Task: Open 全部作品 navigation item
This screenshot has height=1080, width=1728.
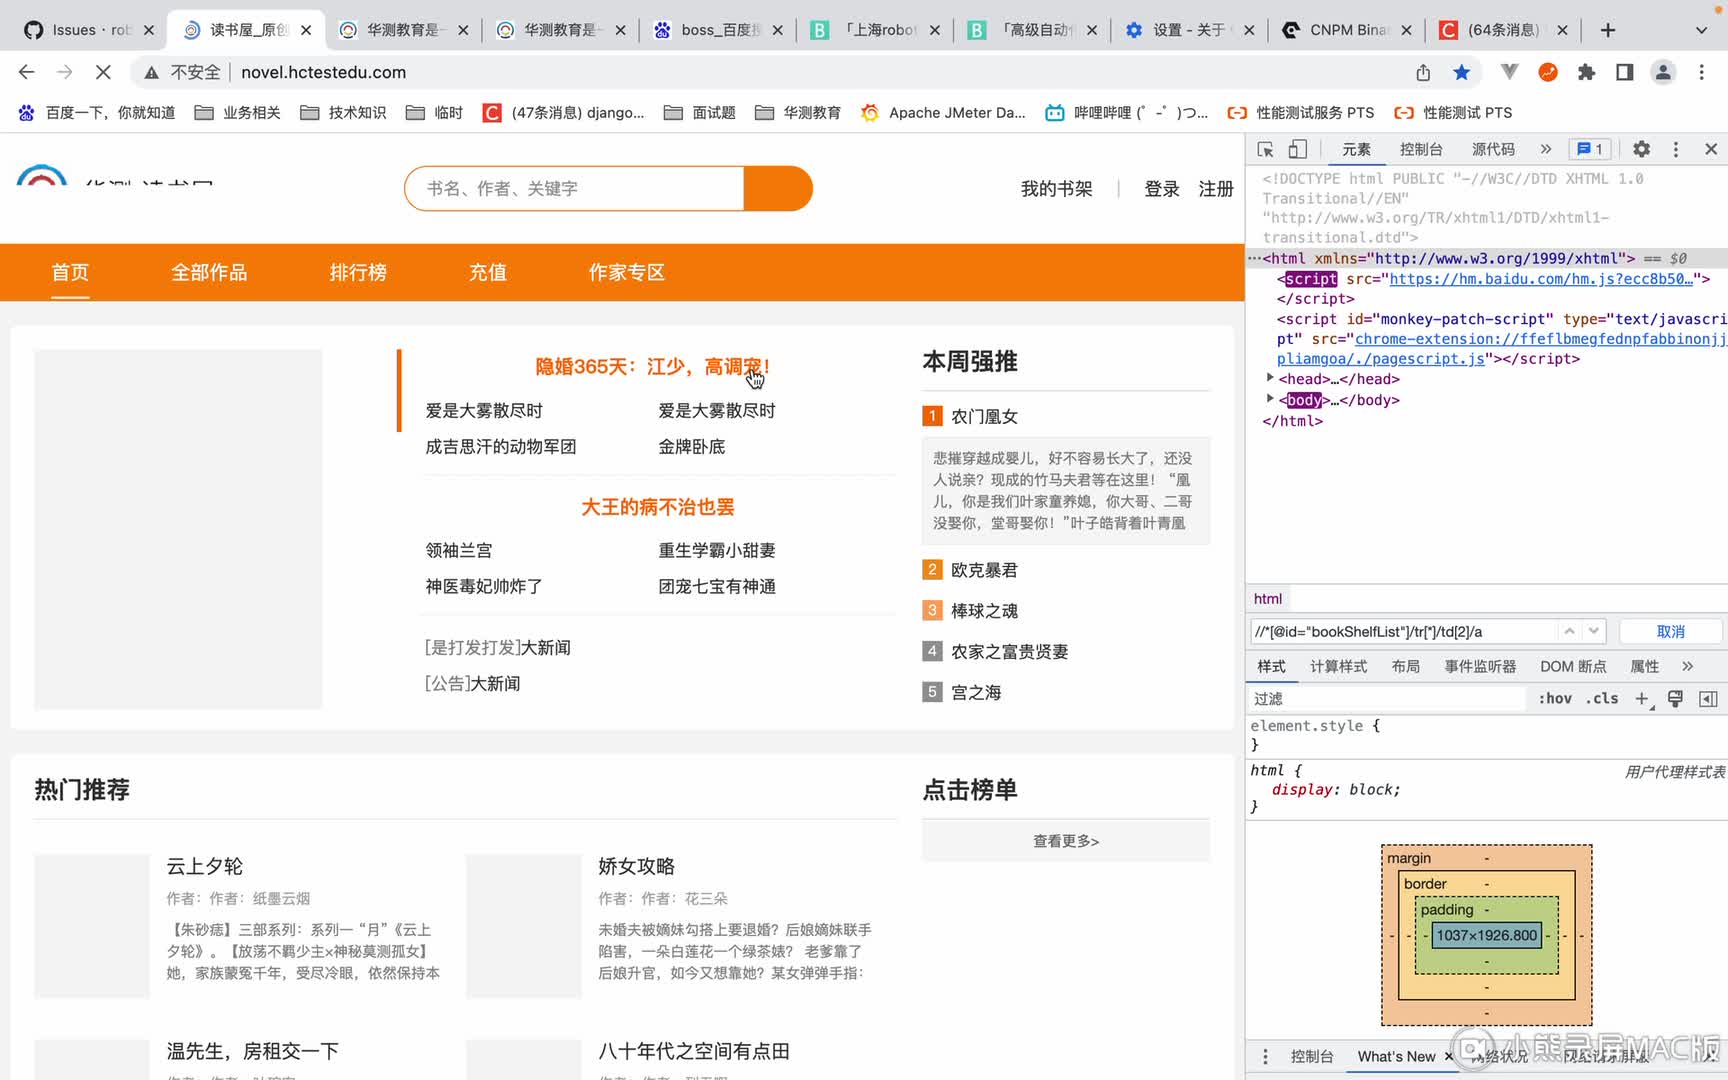Action: tap(209, 272)
